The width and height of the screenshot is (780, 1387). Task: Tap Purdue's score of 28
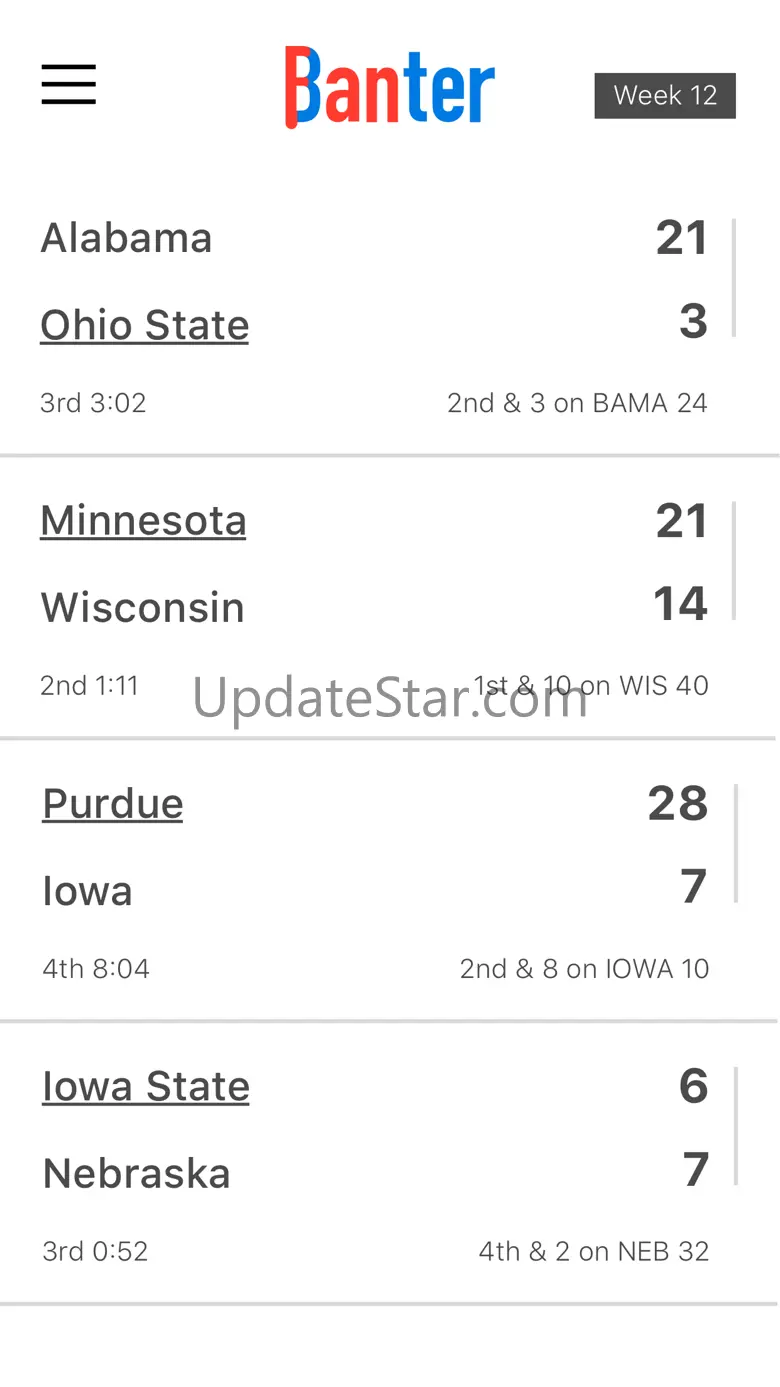click(678, 804)
